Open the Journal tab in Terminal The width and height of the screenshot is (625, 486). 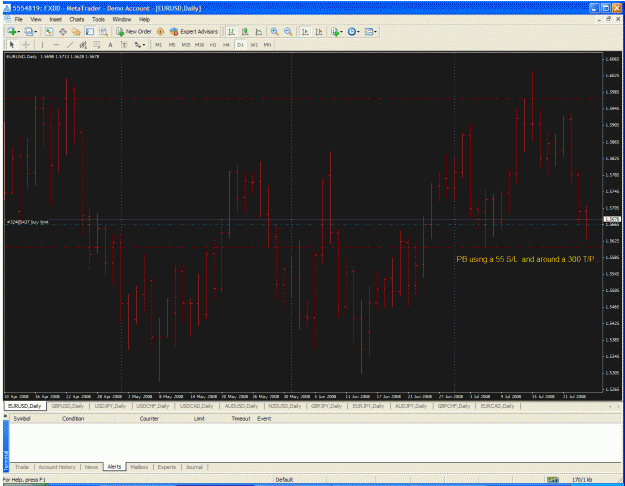point(194,467)
